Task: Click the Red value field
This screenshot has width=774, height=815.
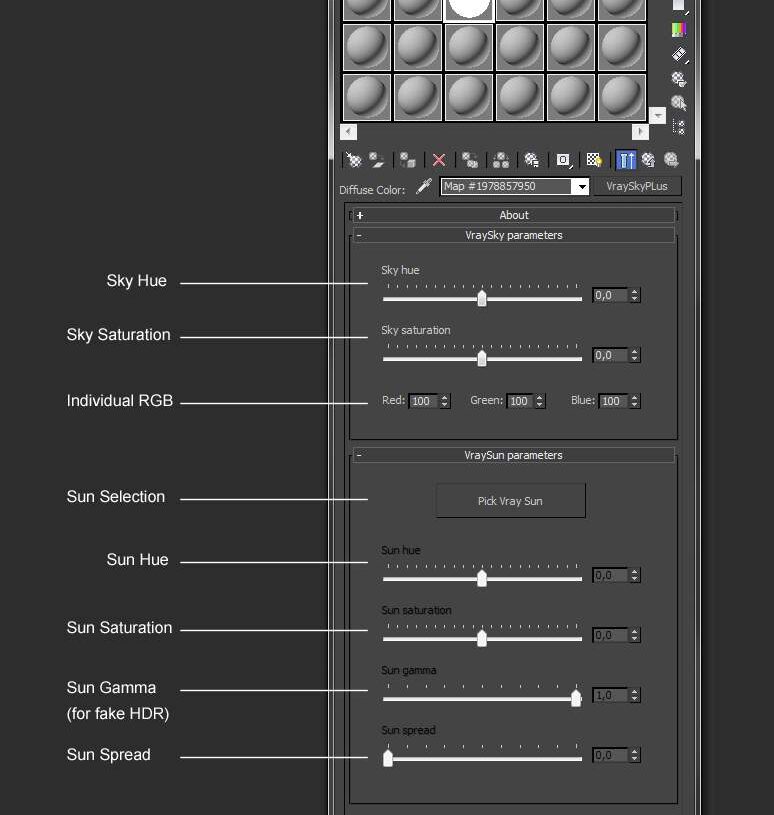Action: coord(424,401)
